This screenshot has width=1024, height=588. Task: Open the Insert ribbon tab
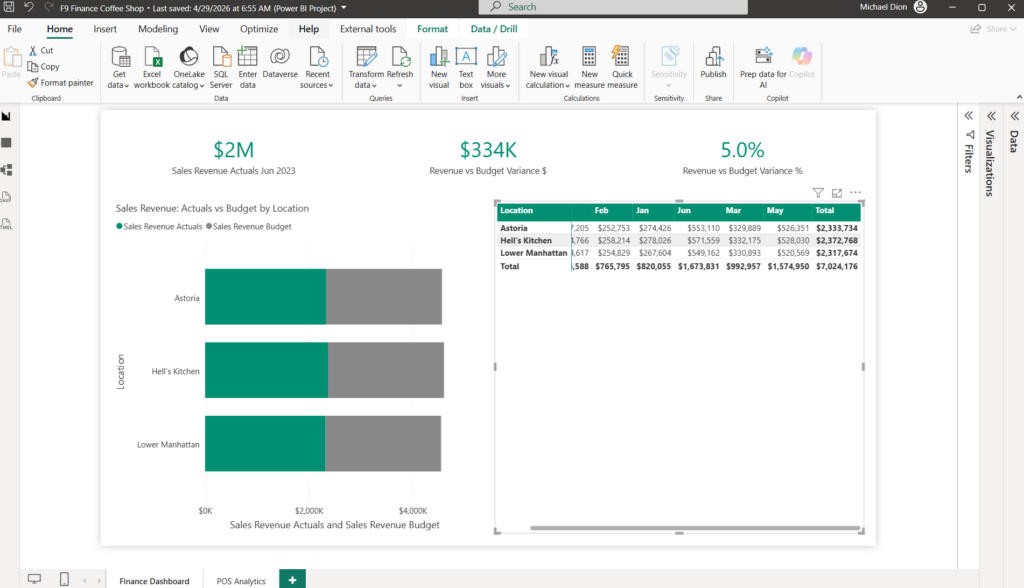[x=104, y=29]
